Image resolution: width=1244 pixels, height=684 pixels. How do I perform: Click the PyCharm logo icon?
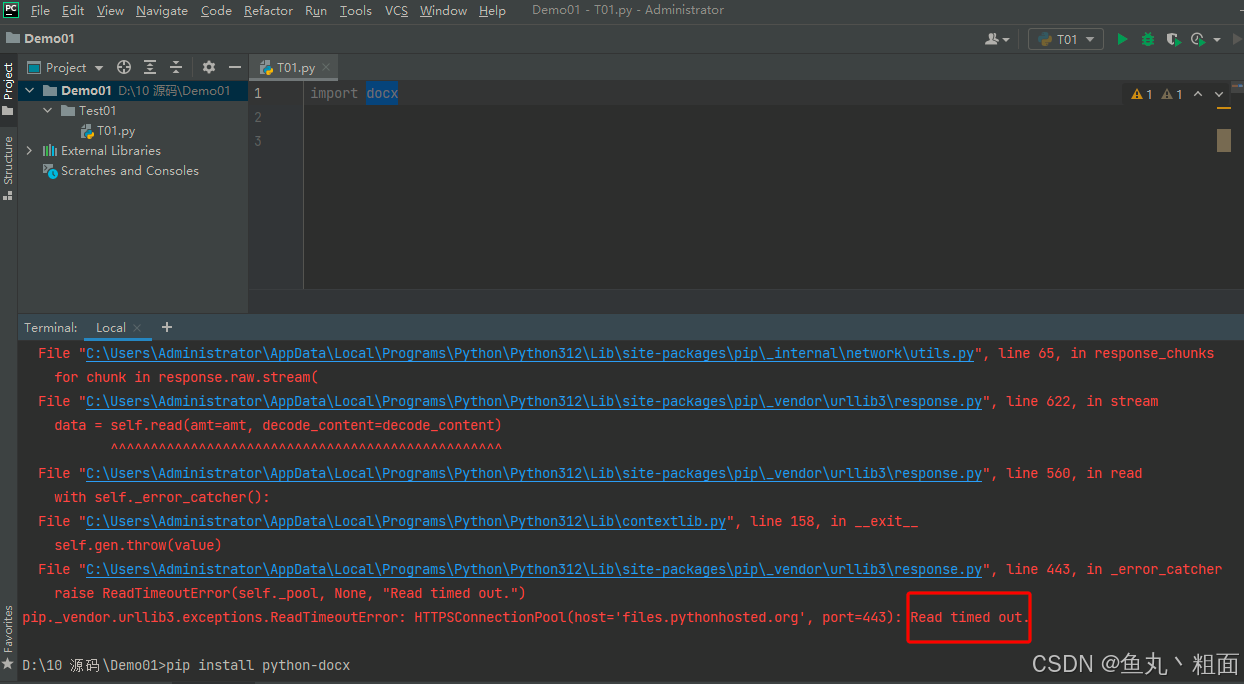pos(11,10)
